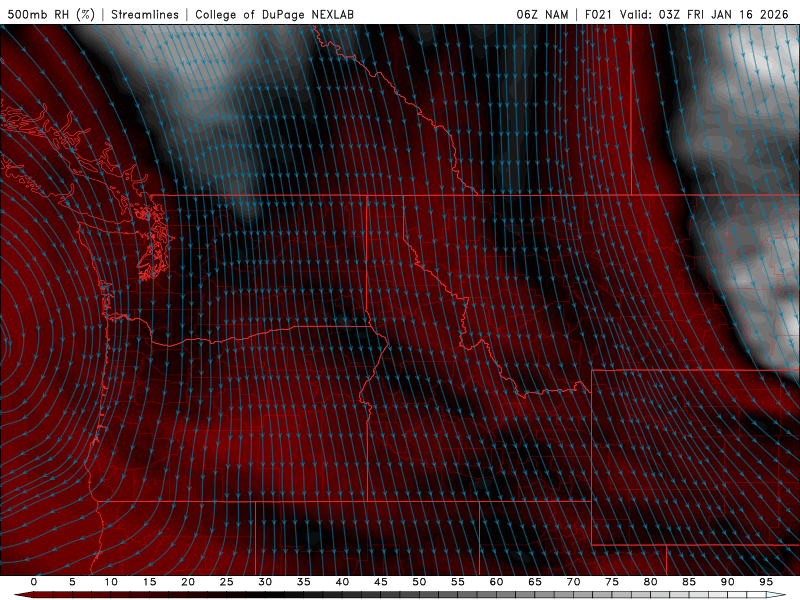The image size is (800, 600).
Task: Click the '70' value on the color scale
Action: (573, 582)
